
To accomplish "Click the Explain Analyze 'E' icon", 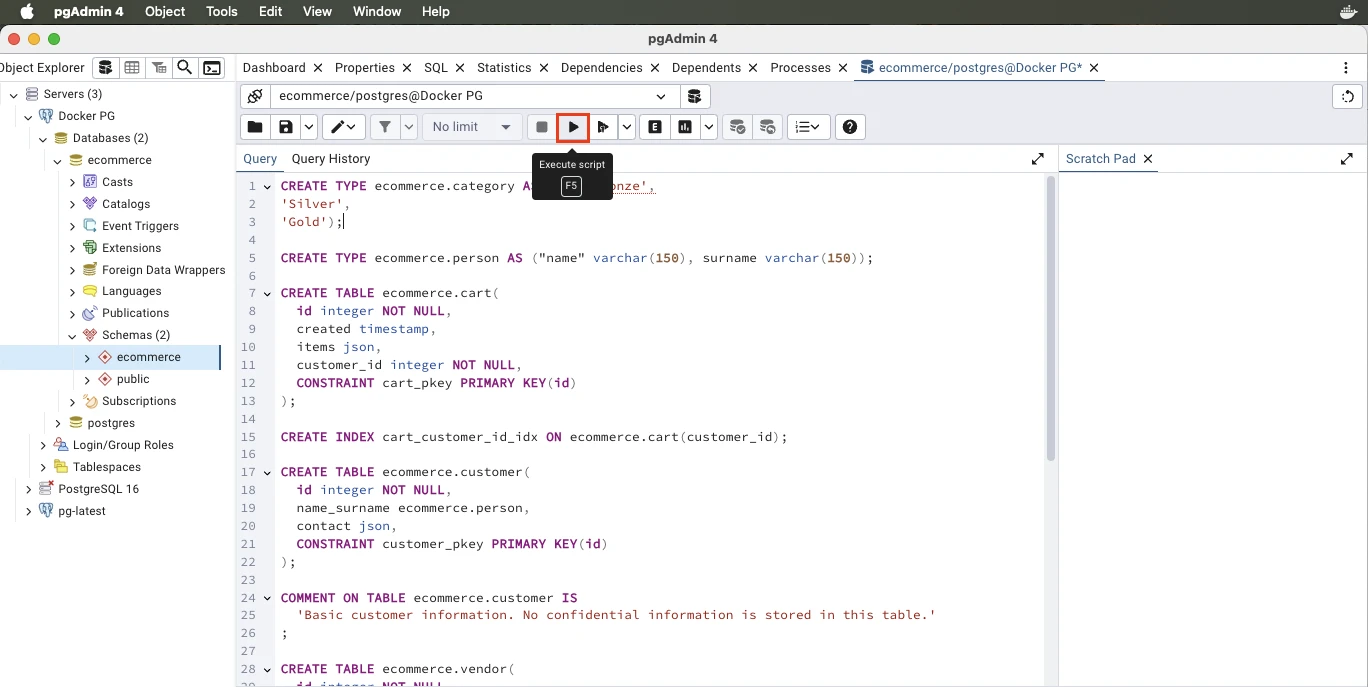I will pyautogui.click(x=655, y=127).
